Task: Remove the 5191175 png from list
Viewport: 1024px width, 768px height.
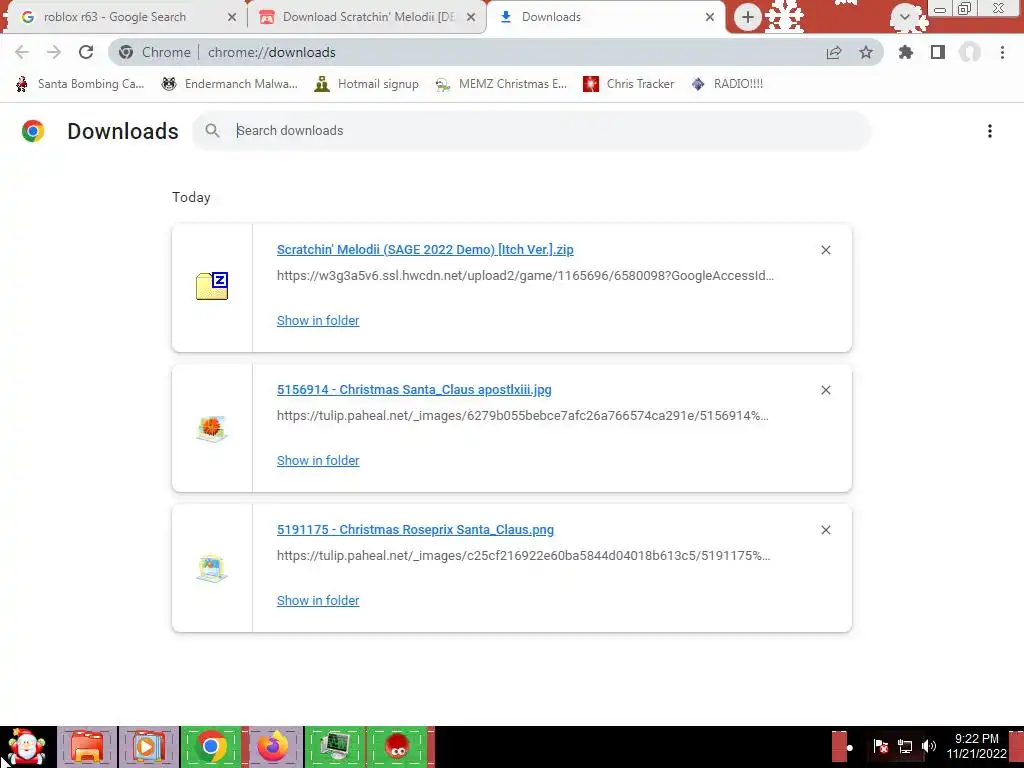Action: click(825, 530)
